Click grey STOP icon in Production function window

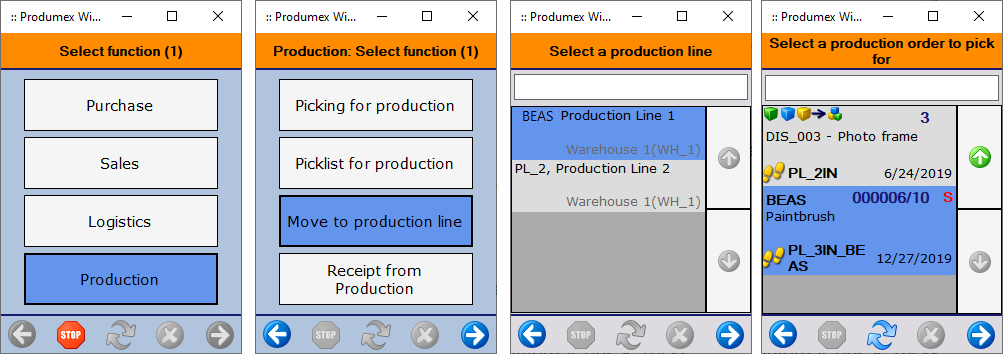pos(326,335)
